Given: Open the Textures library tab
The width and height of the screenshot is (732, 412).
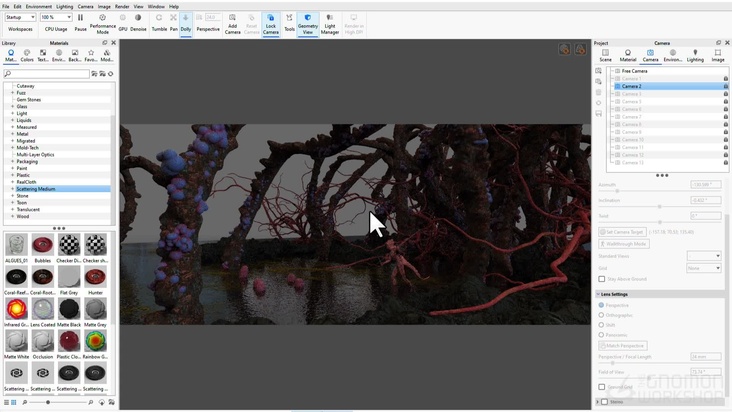Looking at the screenshot, I should pos(42,56).
